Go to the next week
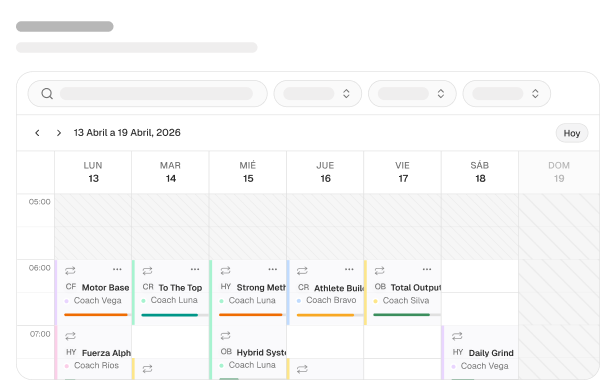Viewport: 600px width, 380px height. pos(59,133)
